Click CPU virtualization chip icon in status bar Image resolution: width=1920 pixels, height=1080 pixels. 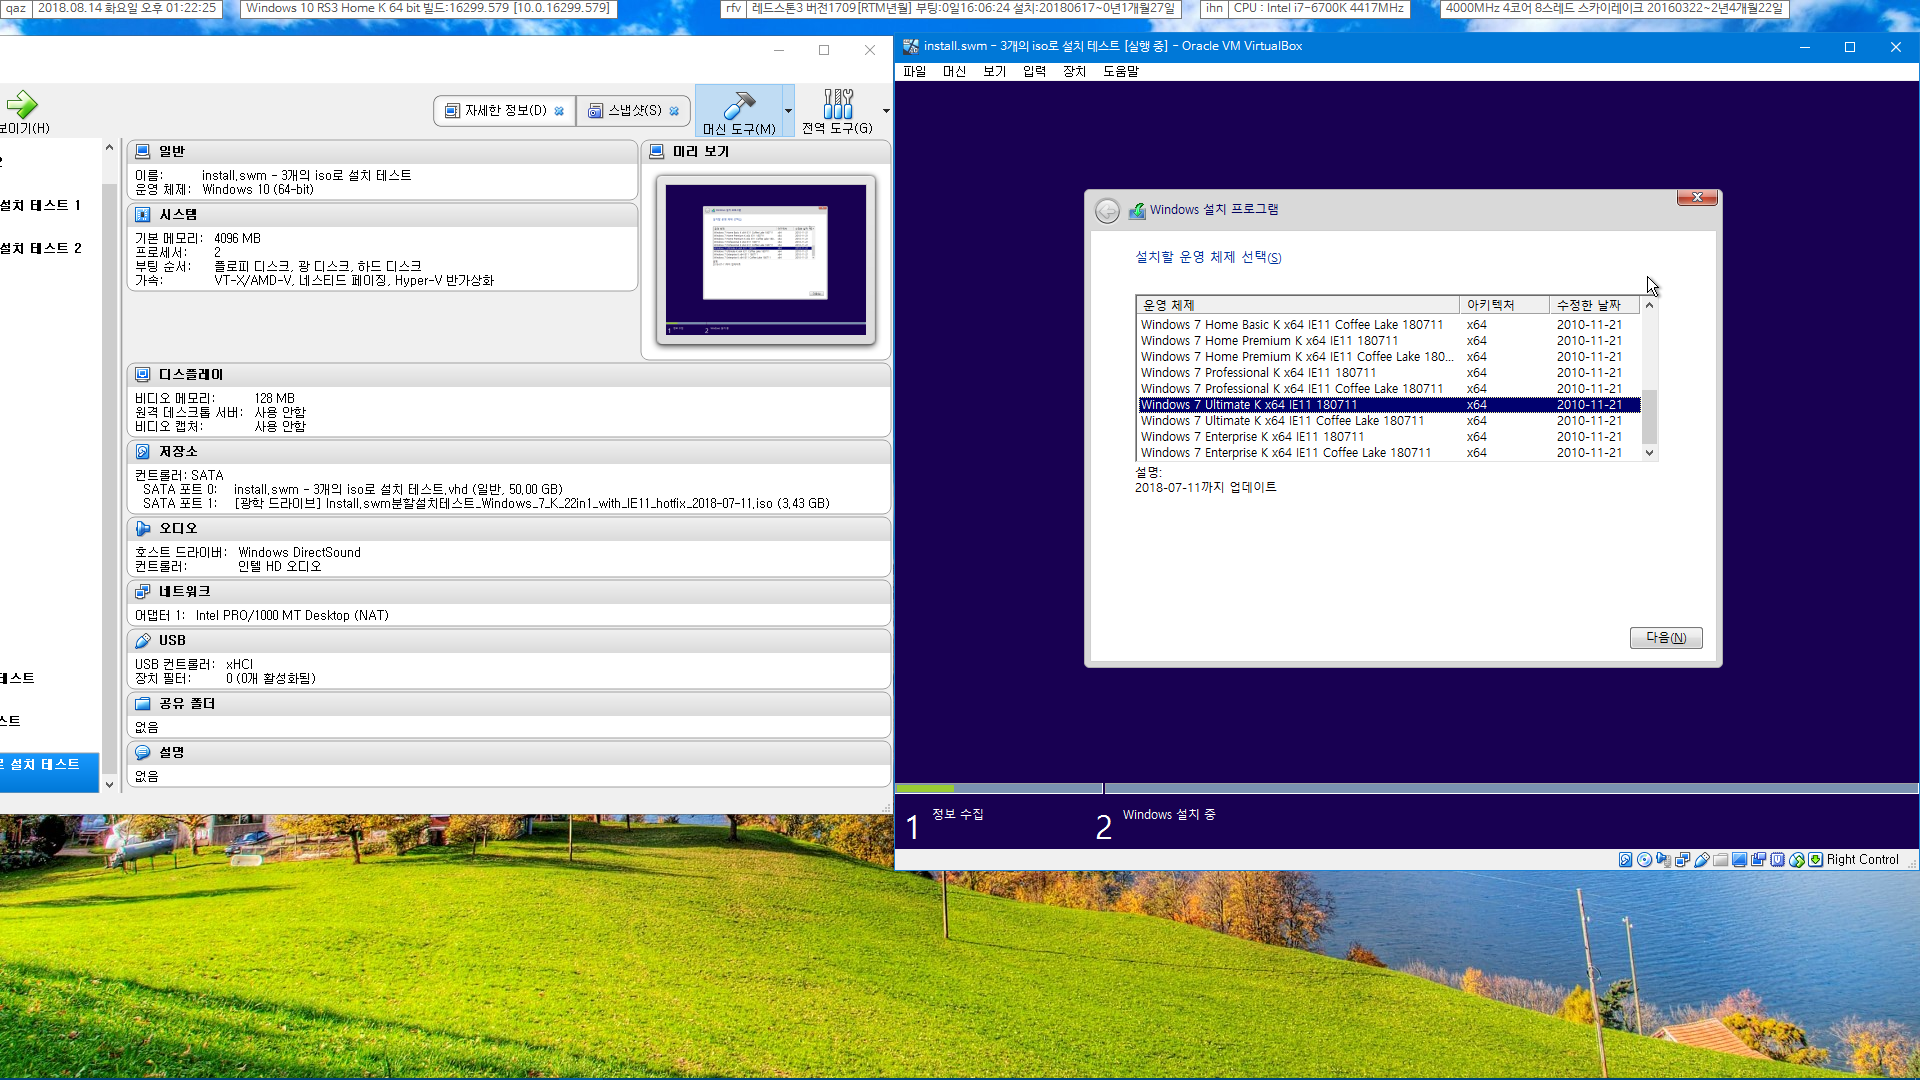pos(1777,860)
